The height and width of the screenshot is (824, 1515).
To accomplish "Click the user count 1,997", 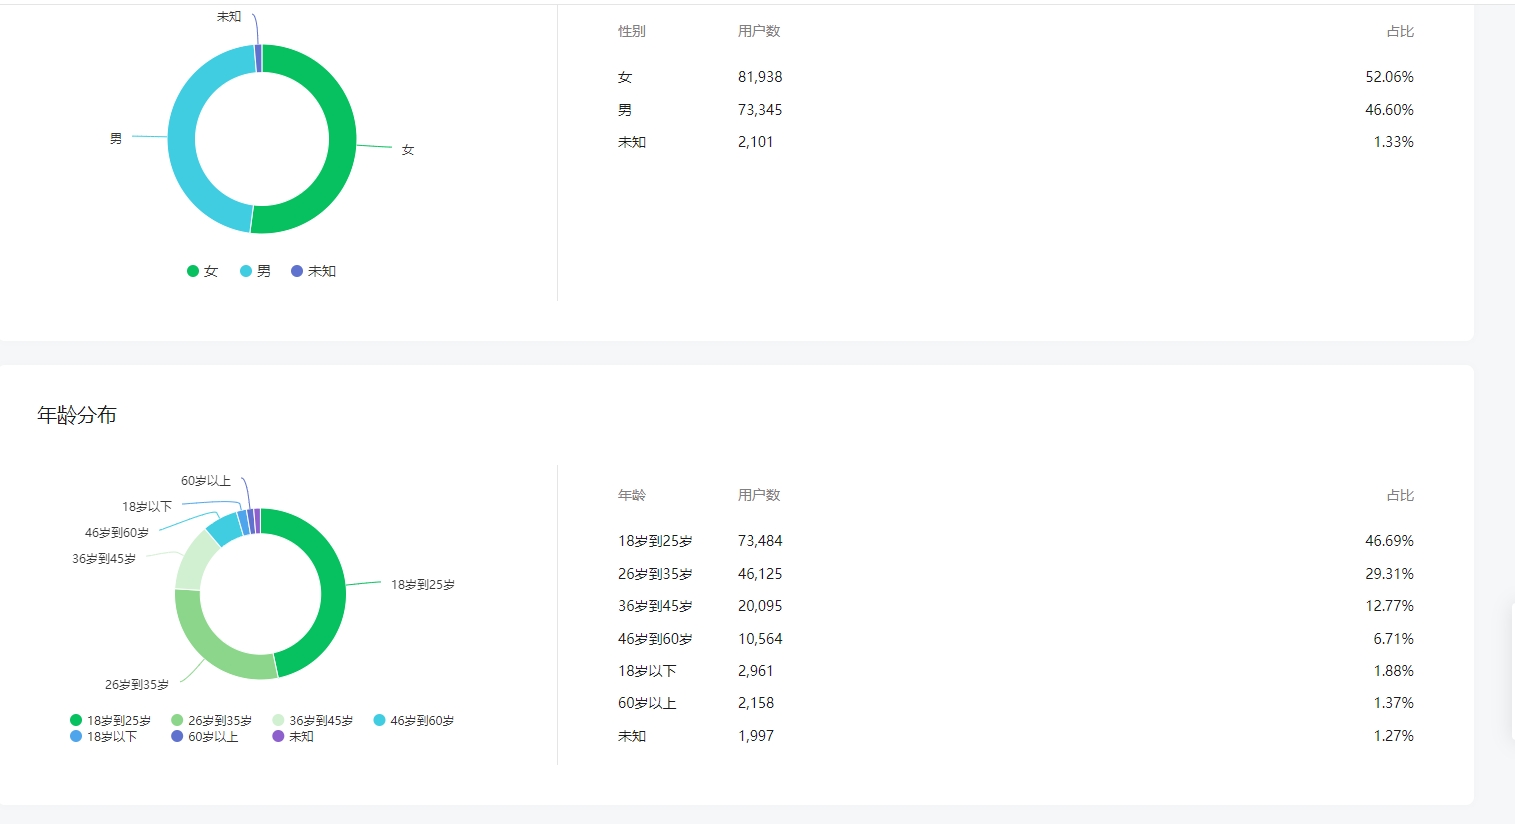I will tap(756, 736).
